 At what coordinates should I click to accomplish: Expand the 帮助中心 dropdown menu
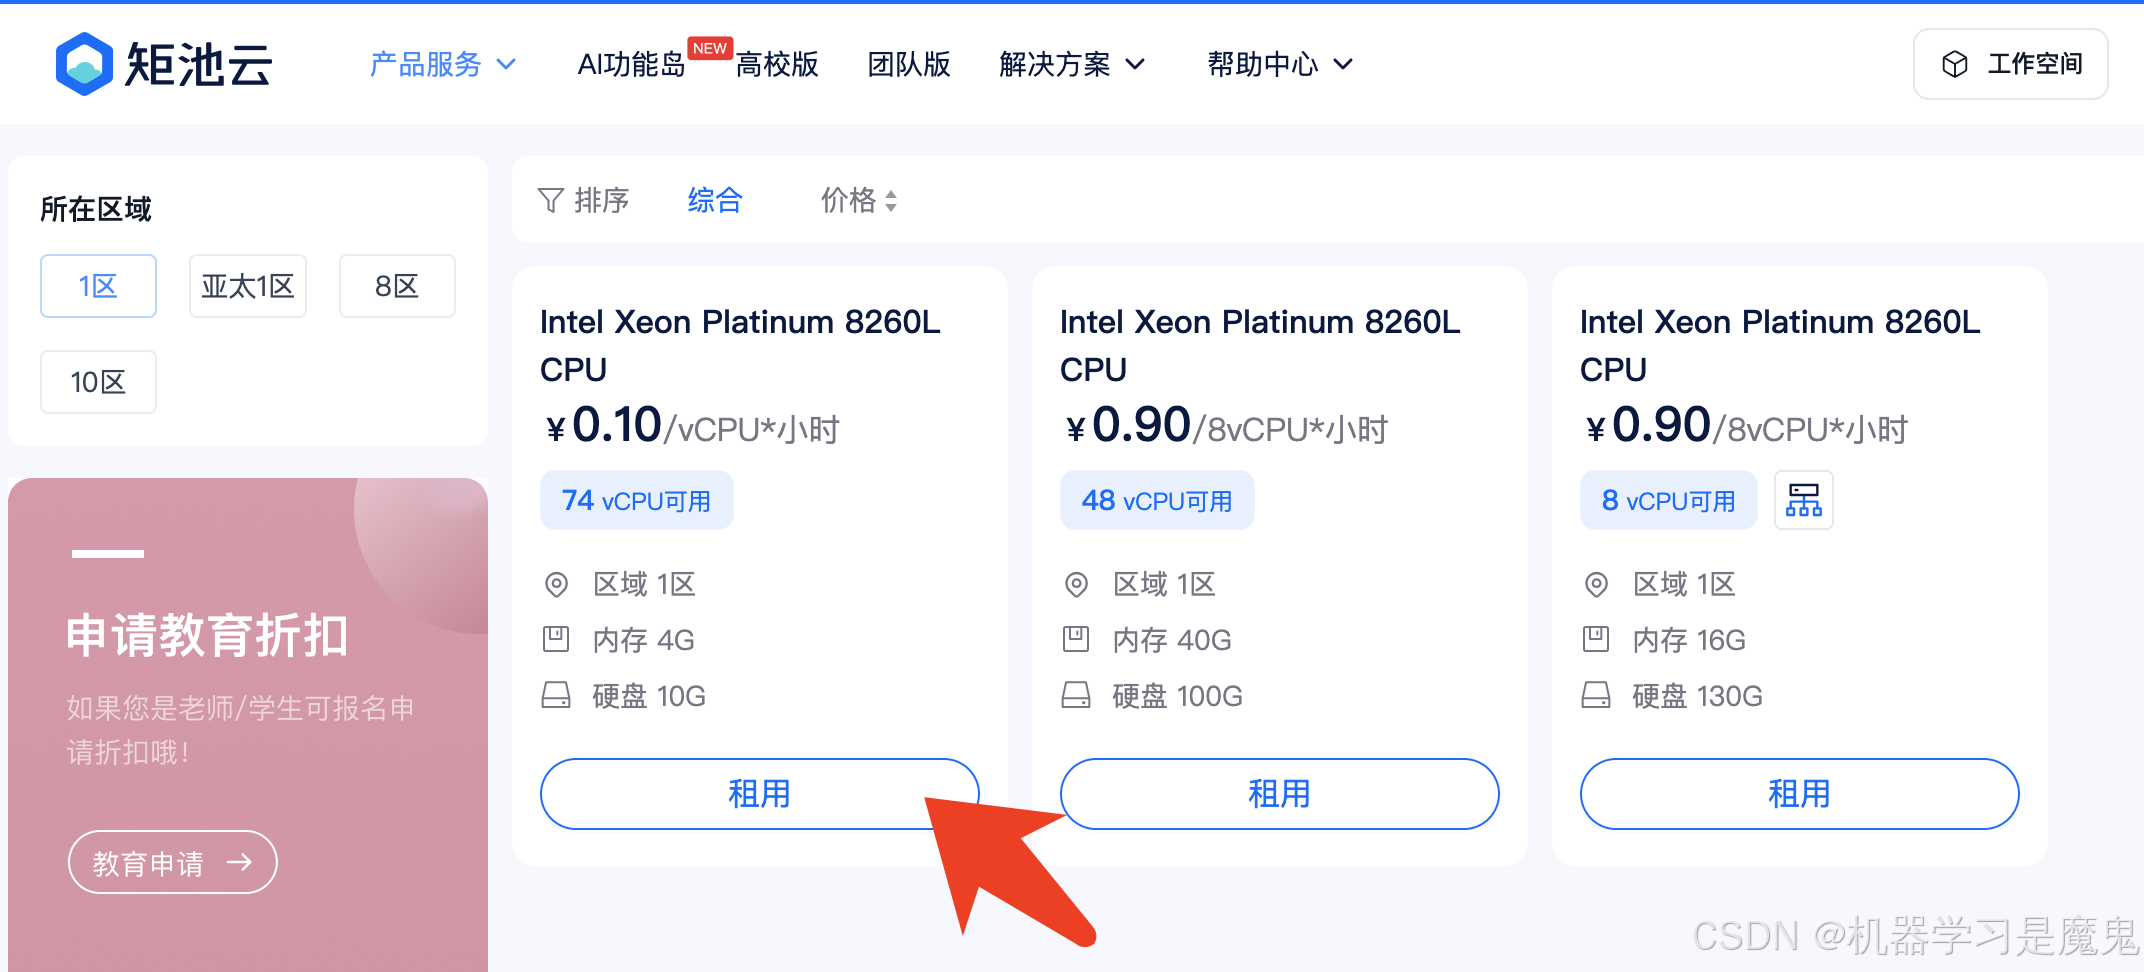[1280, 64]
